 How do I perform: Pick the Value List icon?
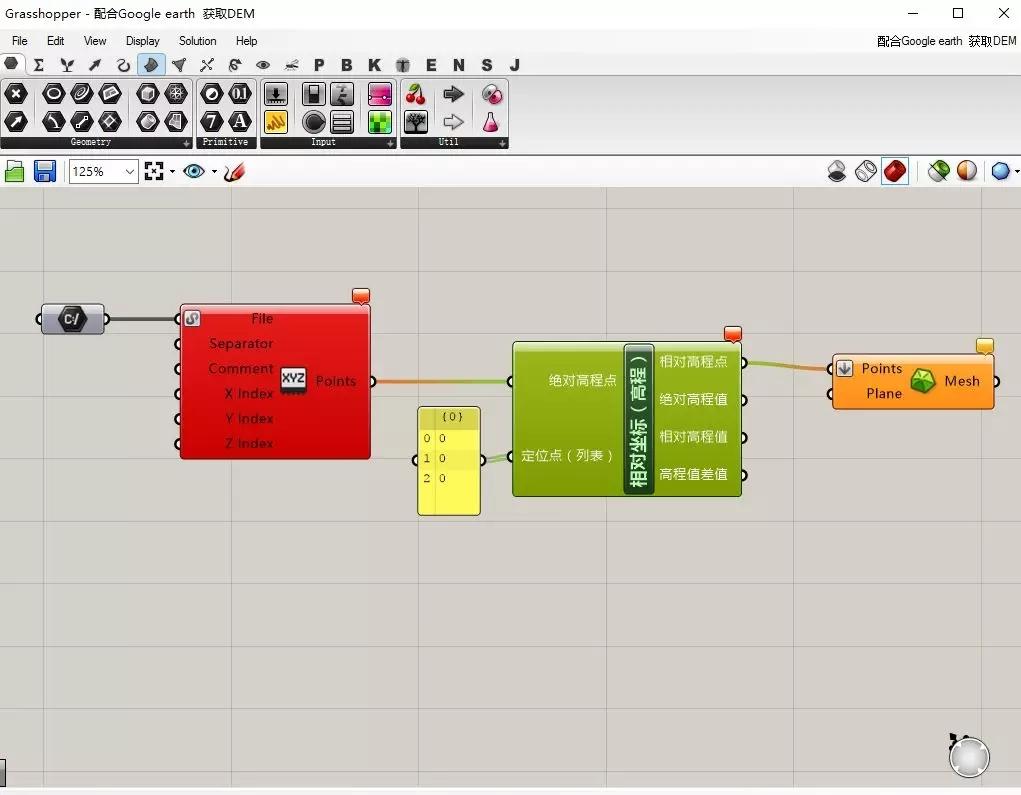(342, 122)
